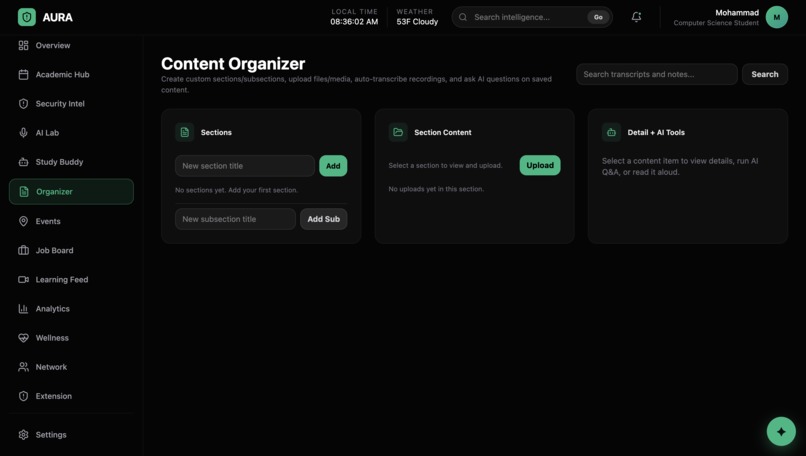The height and width of the screenshot is (456, 806).
Task: Click "Select a section to view and upload."
Action: (445, 166)
